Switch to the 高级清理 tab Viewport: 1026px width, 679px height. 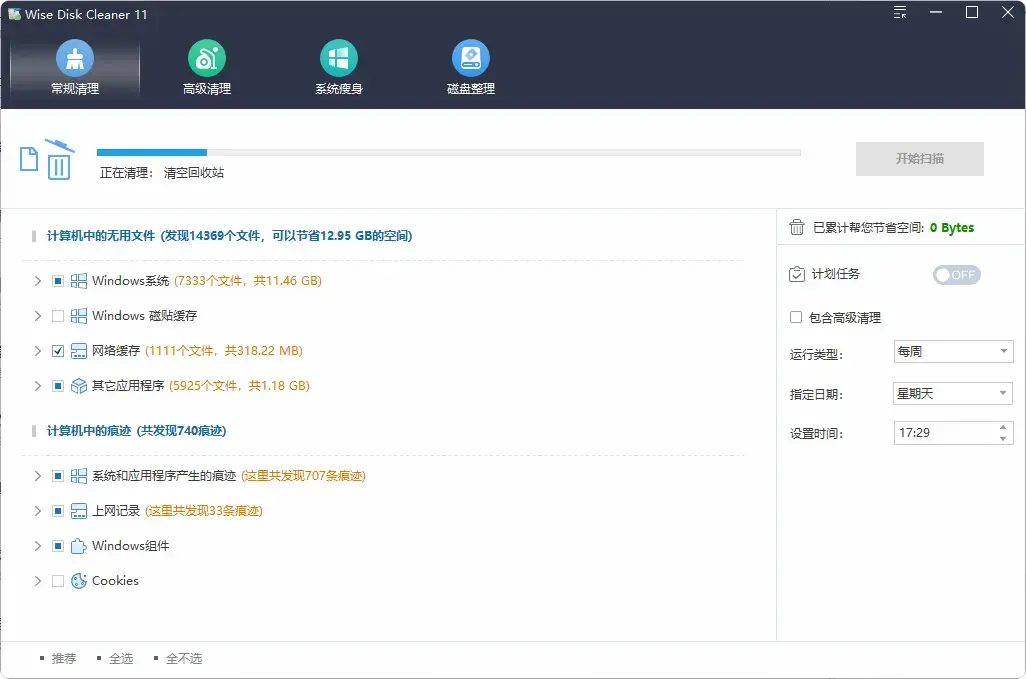tap(206, 58)
